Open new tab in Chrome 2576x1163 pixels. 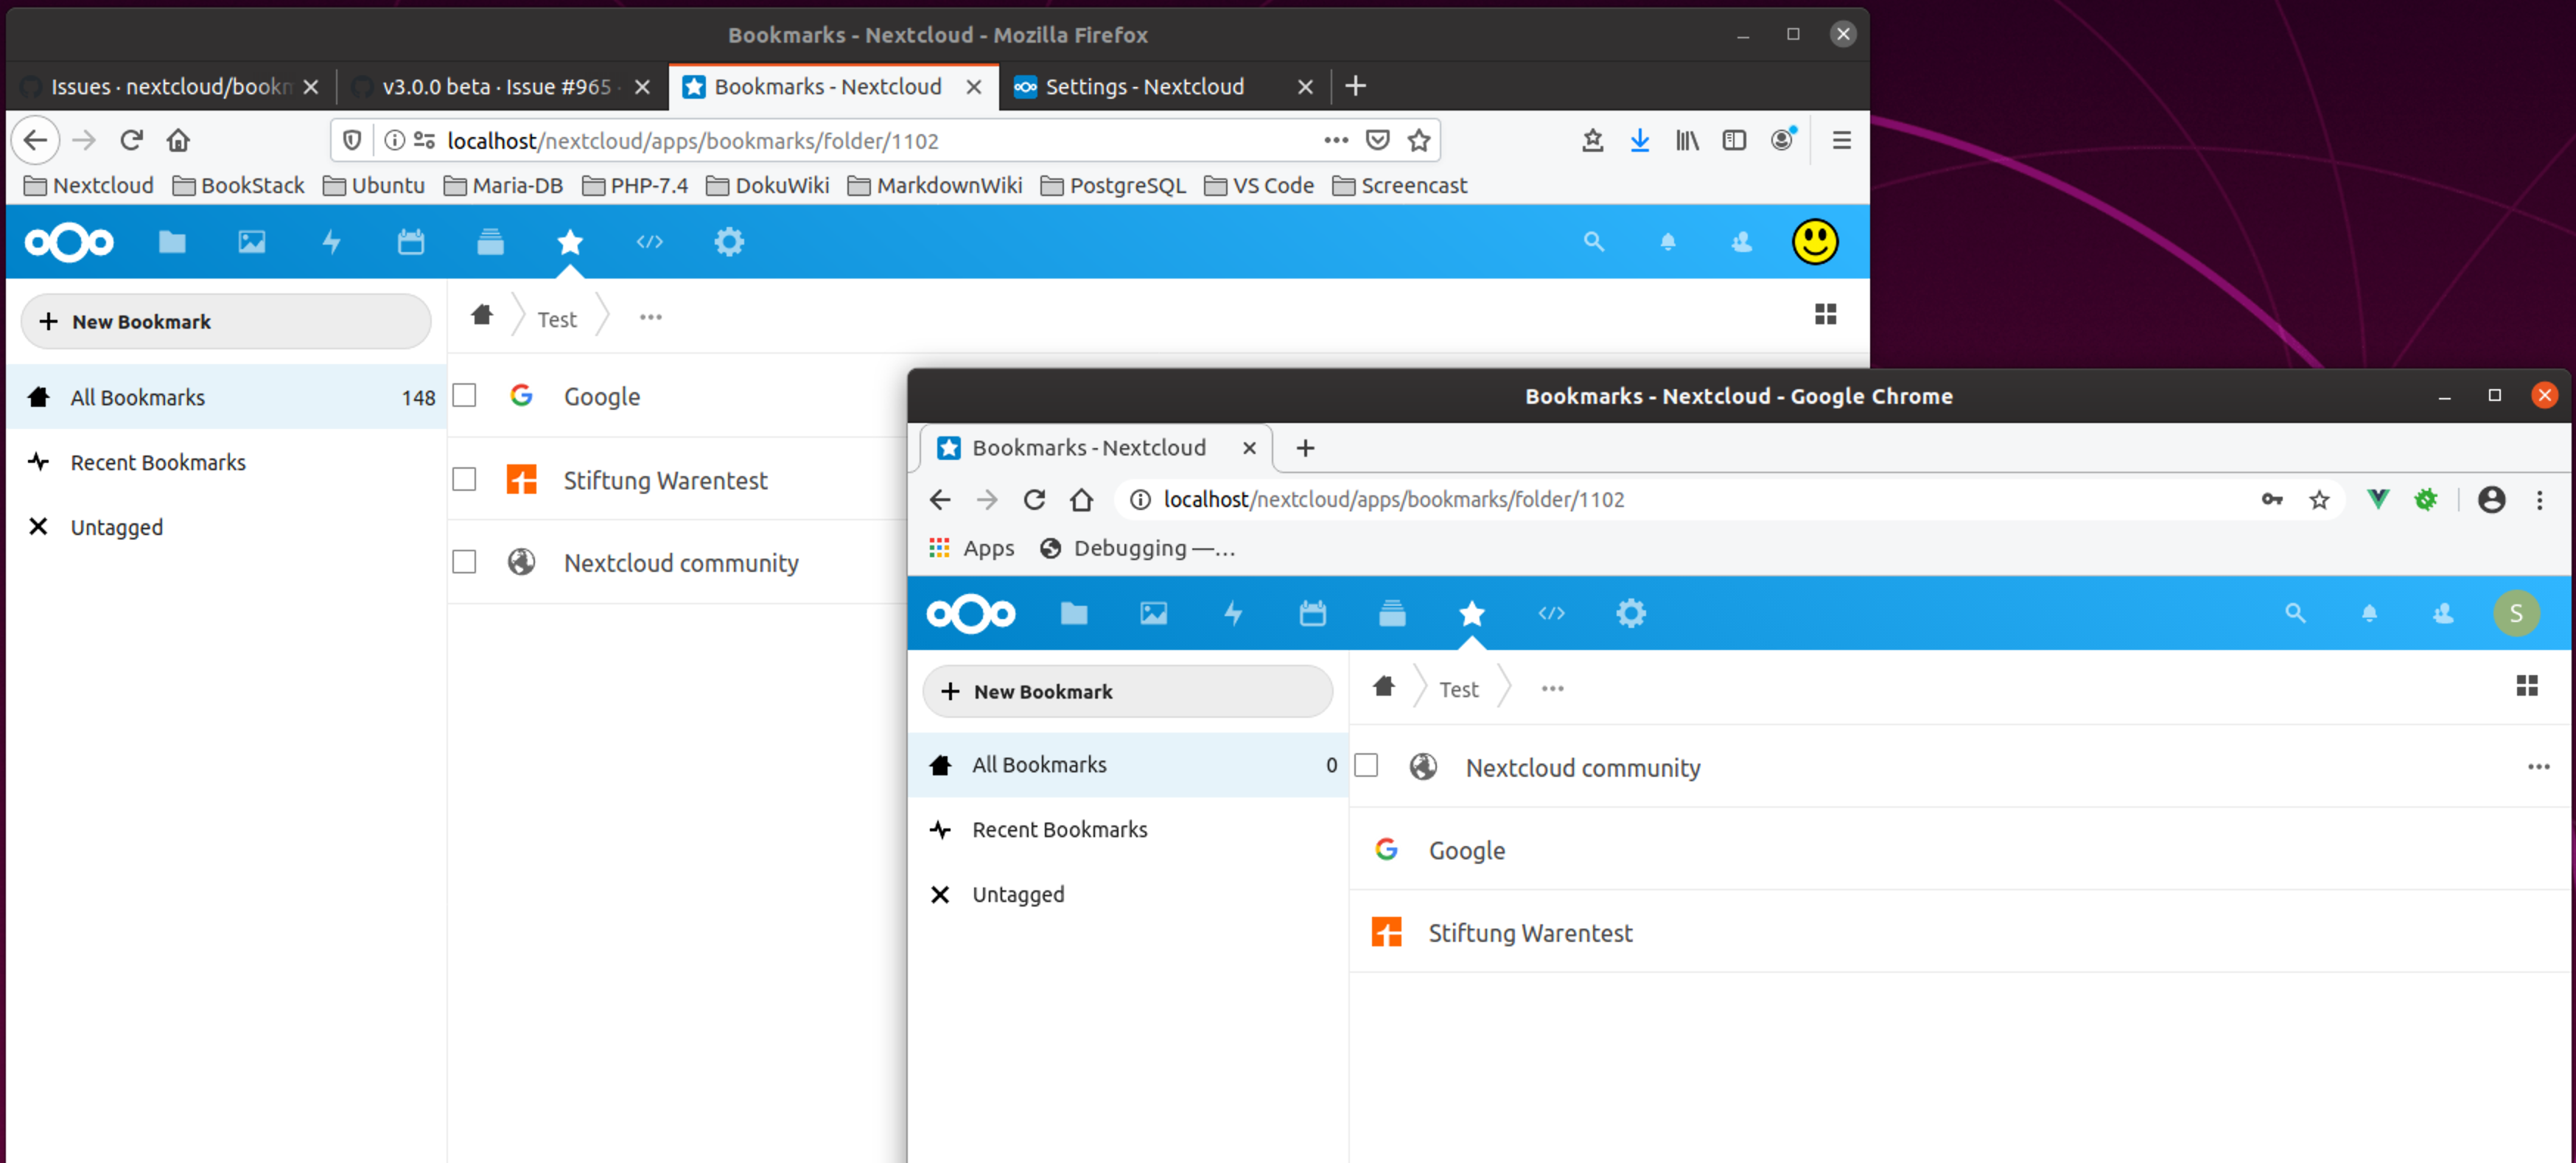1305,447
